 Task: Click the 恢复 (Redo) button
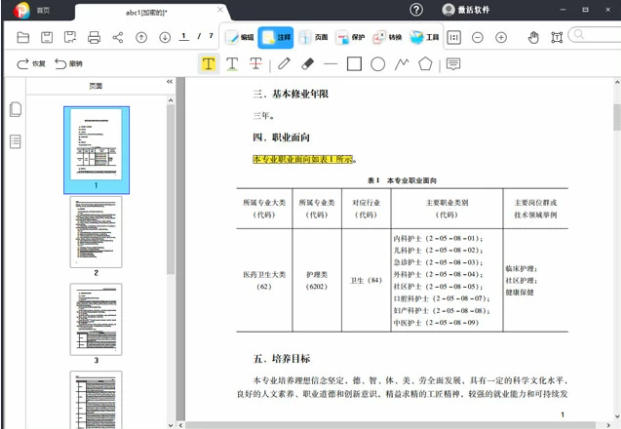click(31, 63)
